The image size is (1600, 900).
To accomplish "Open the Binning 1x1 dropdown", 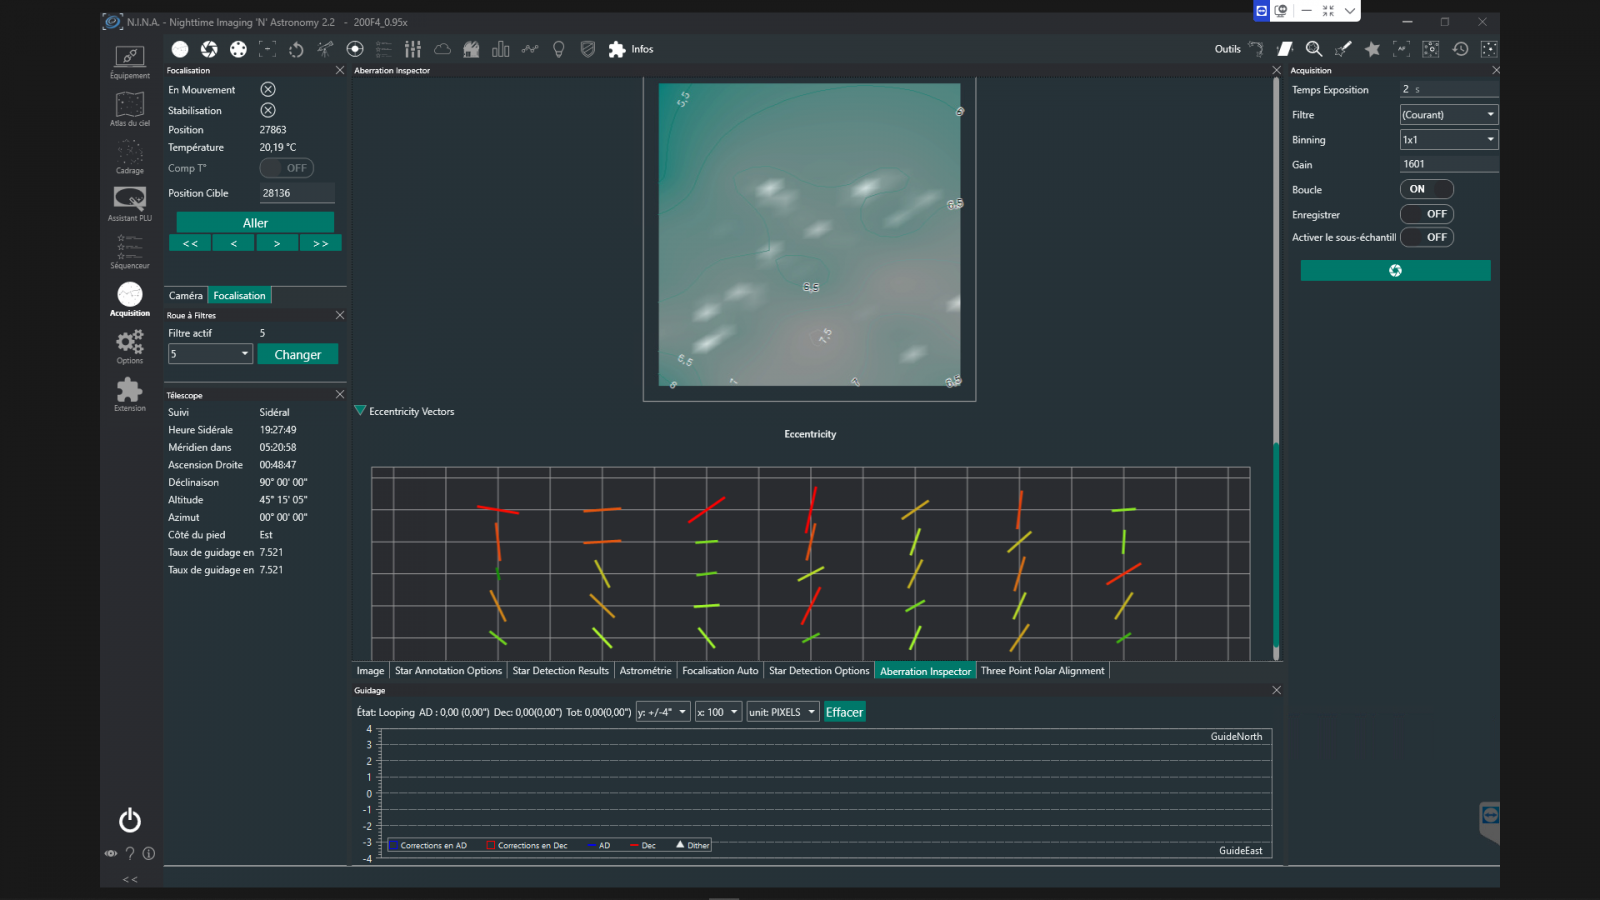I will click(x=1449, y=140).
